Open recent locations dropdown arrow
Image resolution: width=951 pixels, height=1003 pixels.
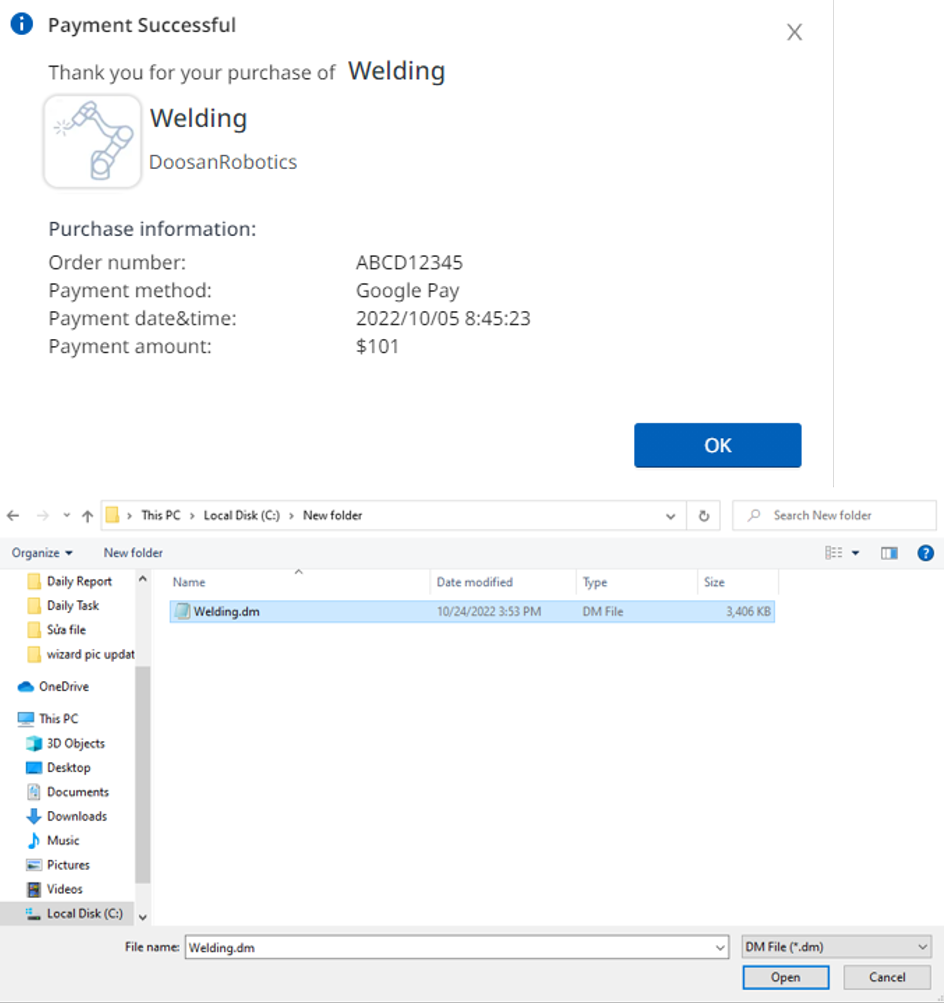67,516
